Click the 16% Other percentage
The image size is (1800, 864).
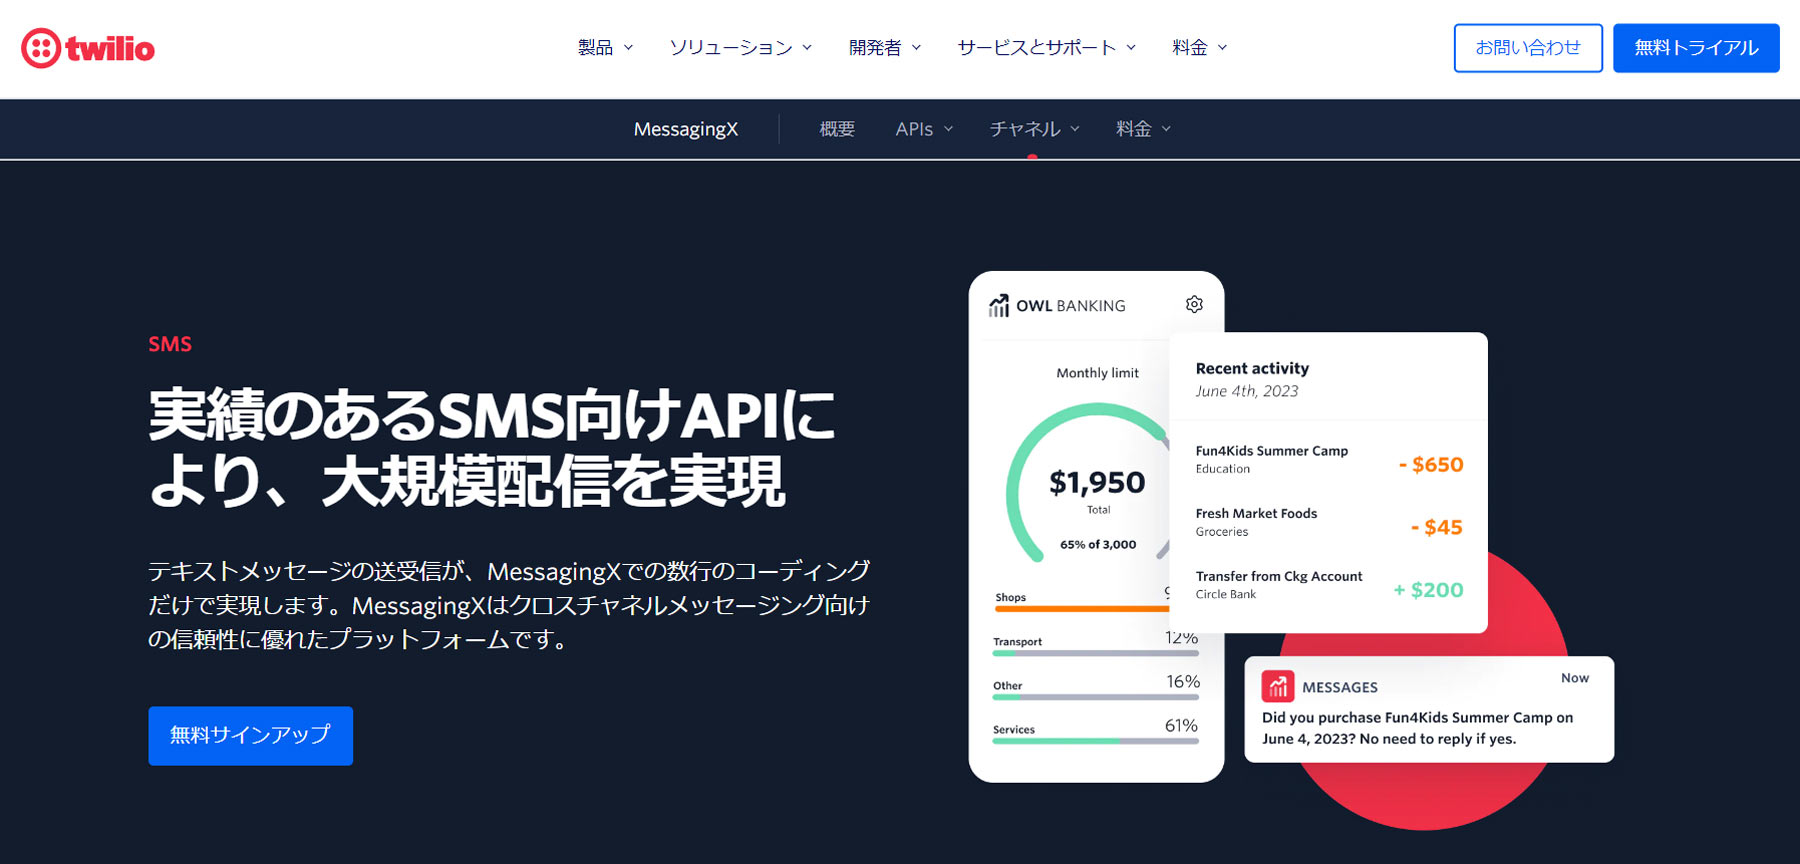[1183, 682]
